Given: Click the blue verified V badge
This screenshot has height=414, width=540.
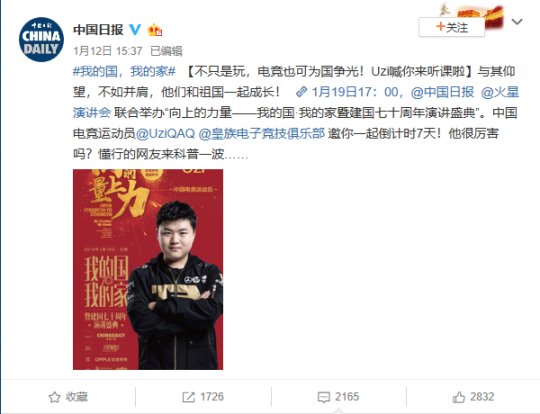Looking at the screenshot, I should [135, 30].
